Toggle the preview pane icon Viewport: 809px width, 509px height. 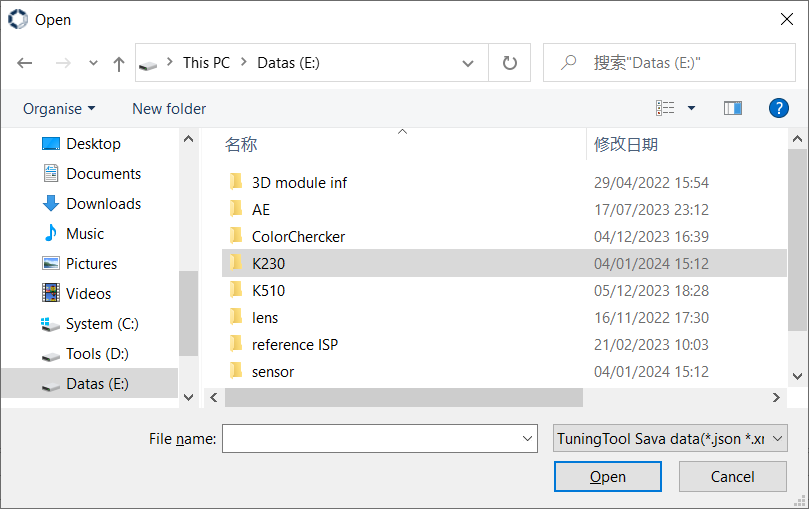click(733, 108)
